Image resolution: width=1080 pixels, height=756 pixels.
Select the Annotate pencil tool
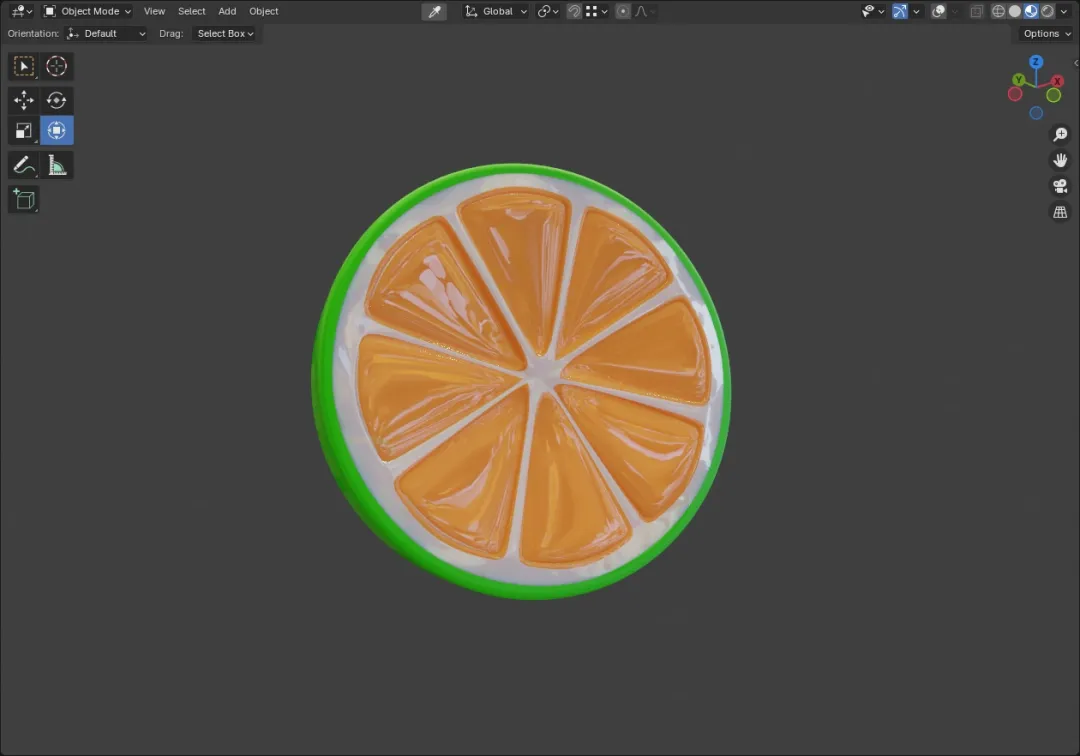coord(23,165)
